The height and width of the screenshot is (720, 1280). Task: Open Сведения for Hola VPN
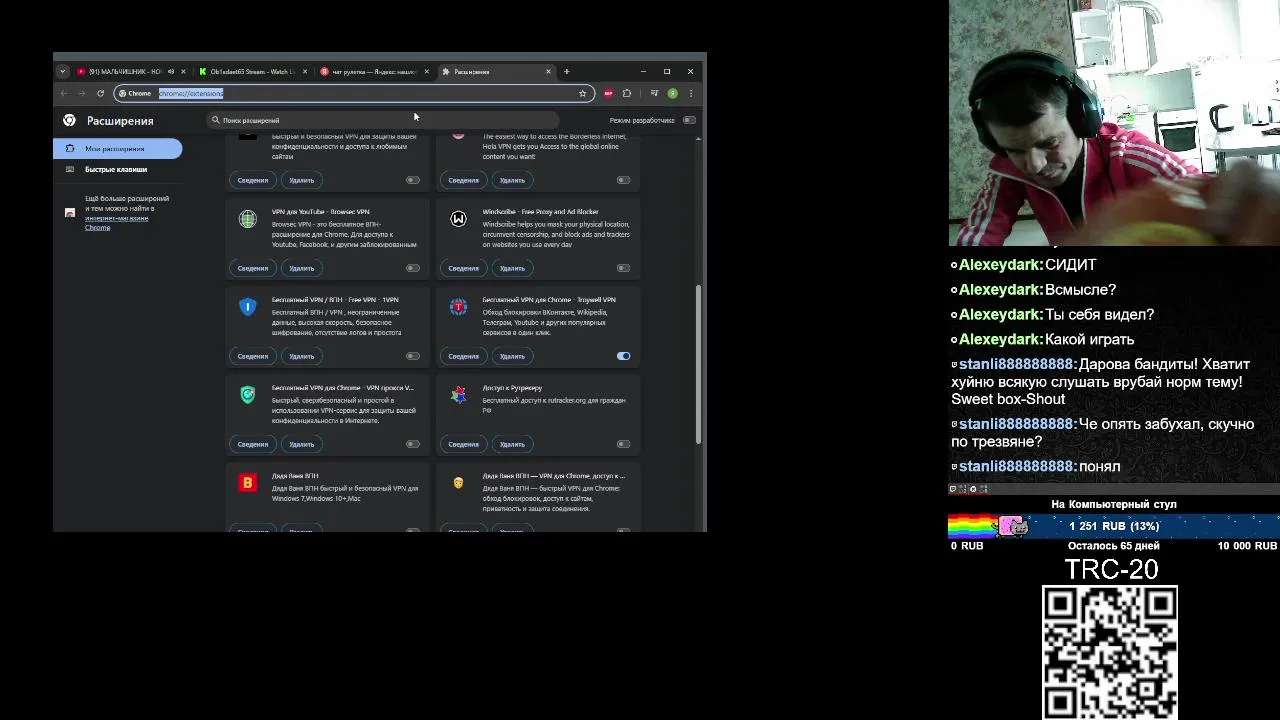click(463, 180)
